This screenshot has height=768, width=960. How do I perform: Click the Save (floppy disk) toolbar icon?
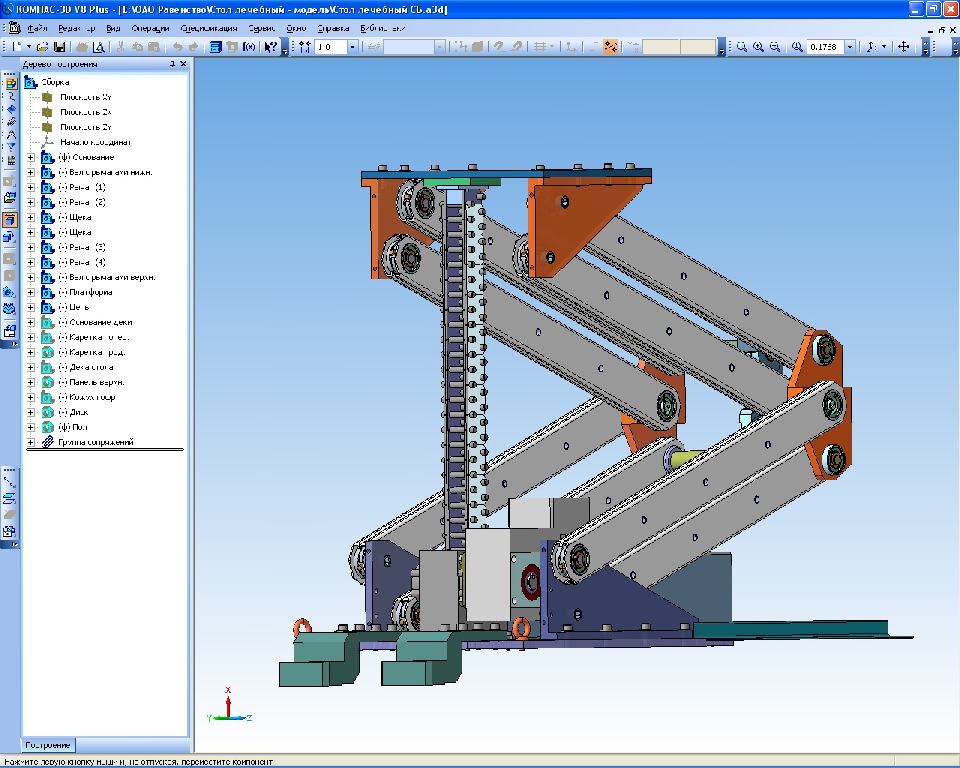click(x=59, y=47)
